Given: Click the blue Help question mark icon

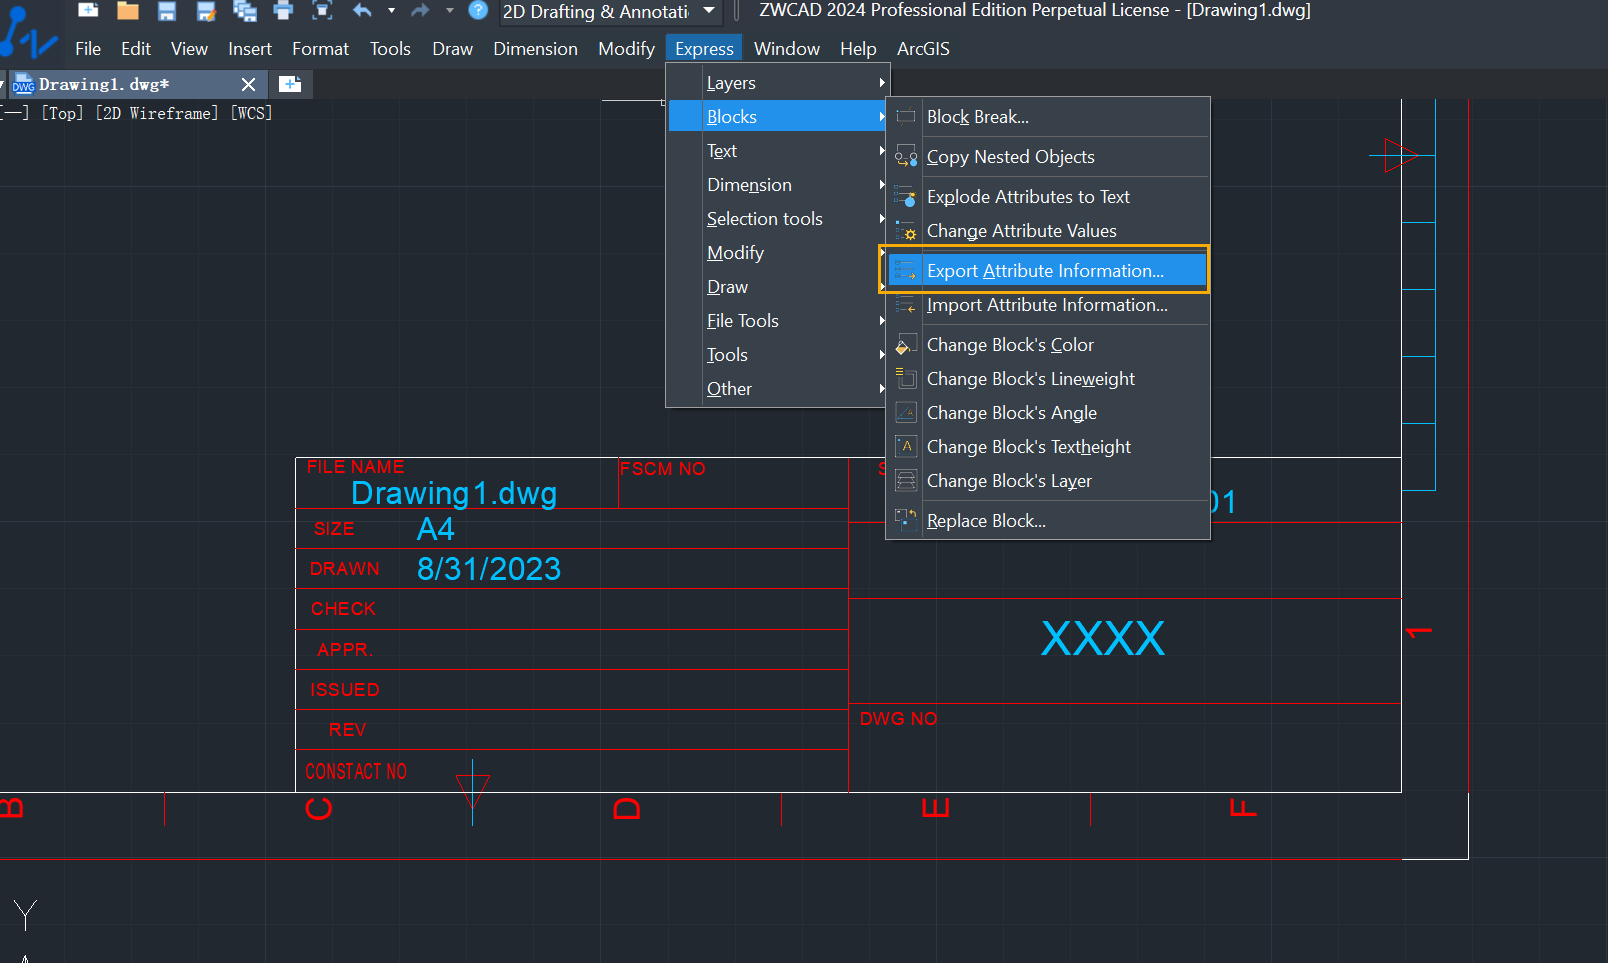Looking at the screenshot, I should (478, 11).
